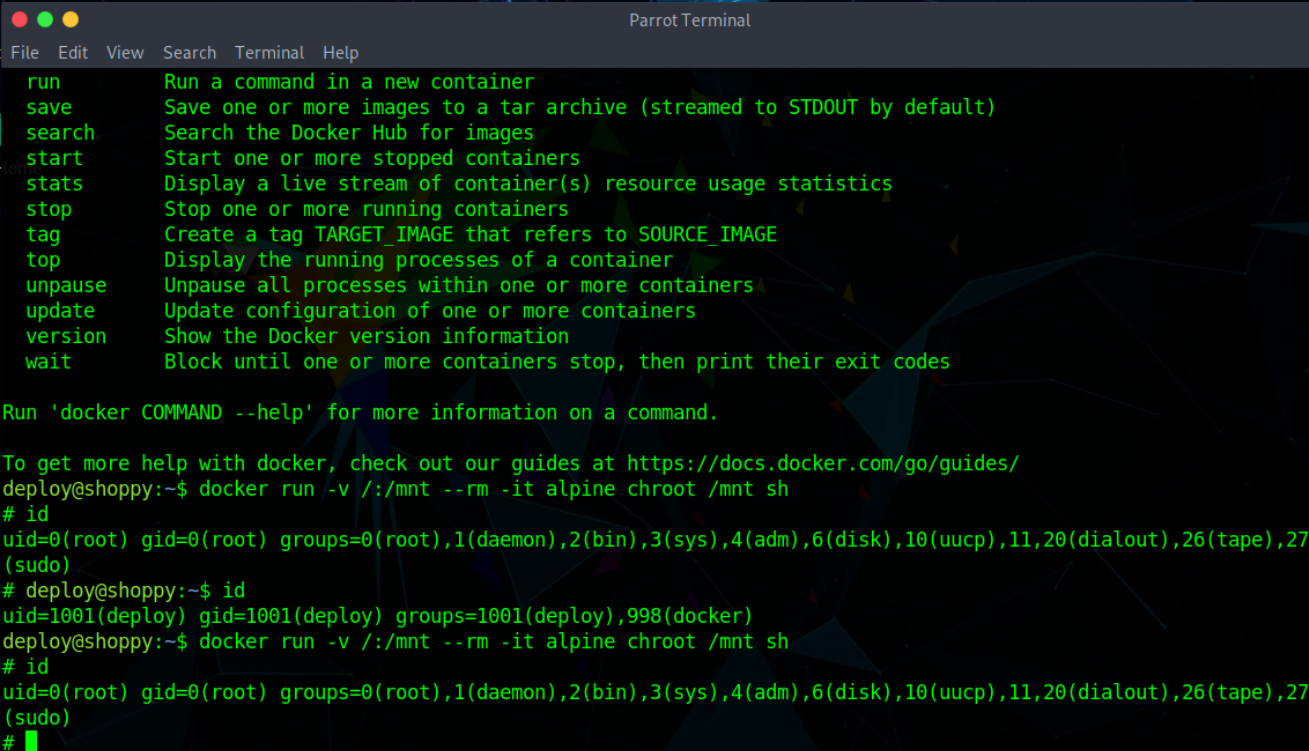
Task: Click the green window button
Action: (x=45, y=19)
